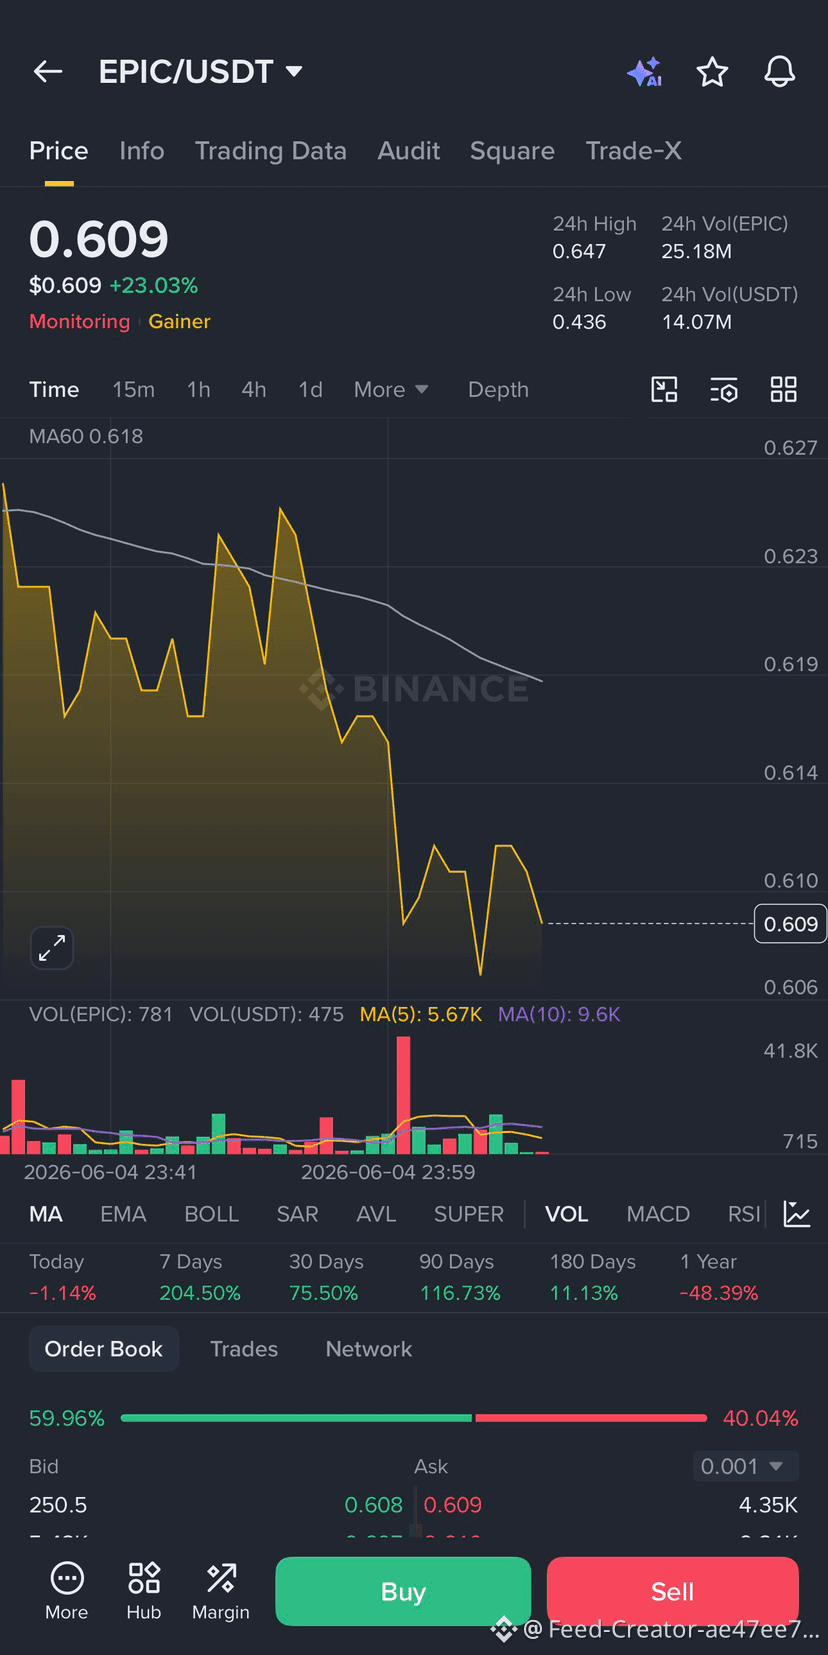Open the Trade-X tab
The width and height of the screenshot is (828, 1655).
[634, 151]
